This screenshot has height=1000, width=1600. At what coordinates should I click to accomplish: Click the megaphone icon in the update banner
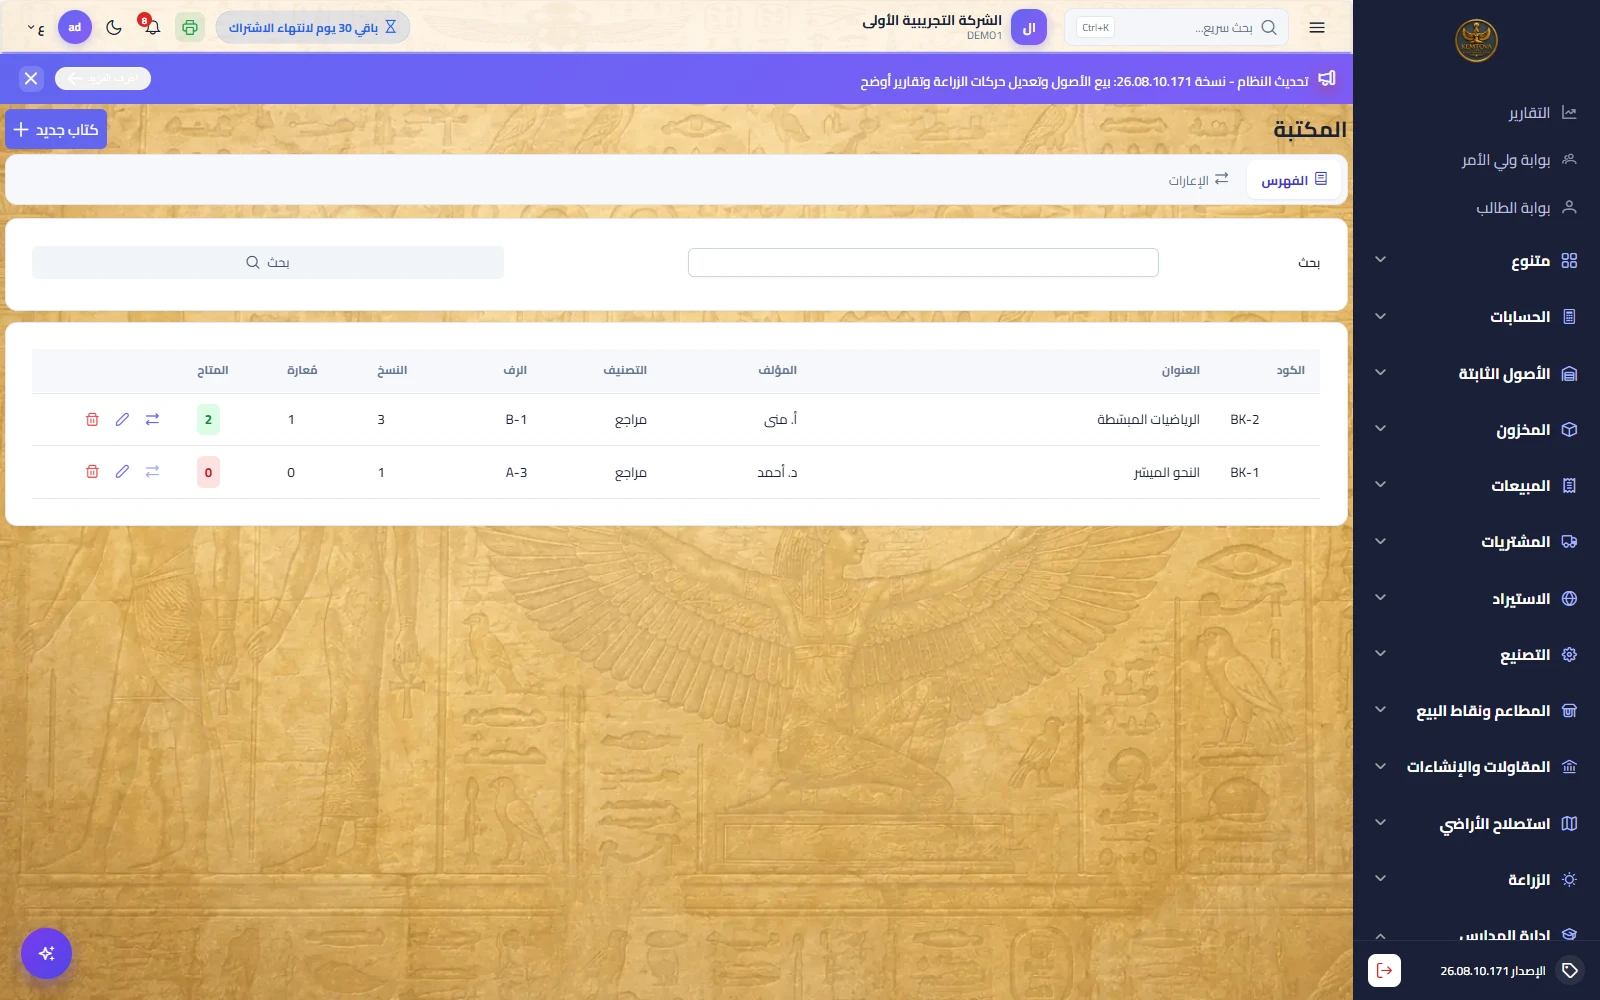click(x=1327, y=79)
